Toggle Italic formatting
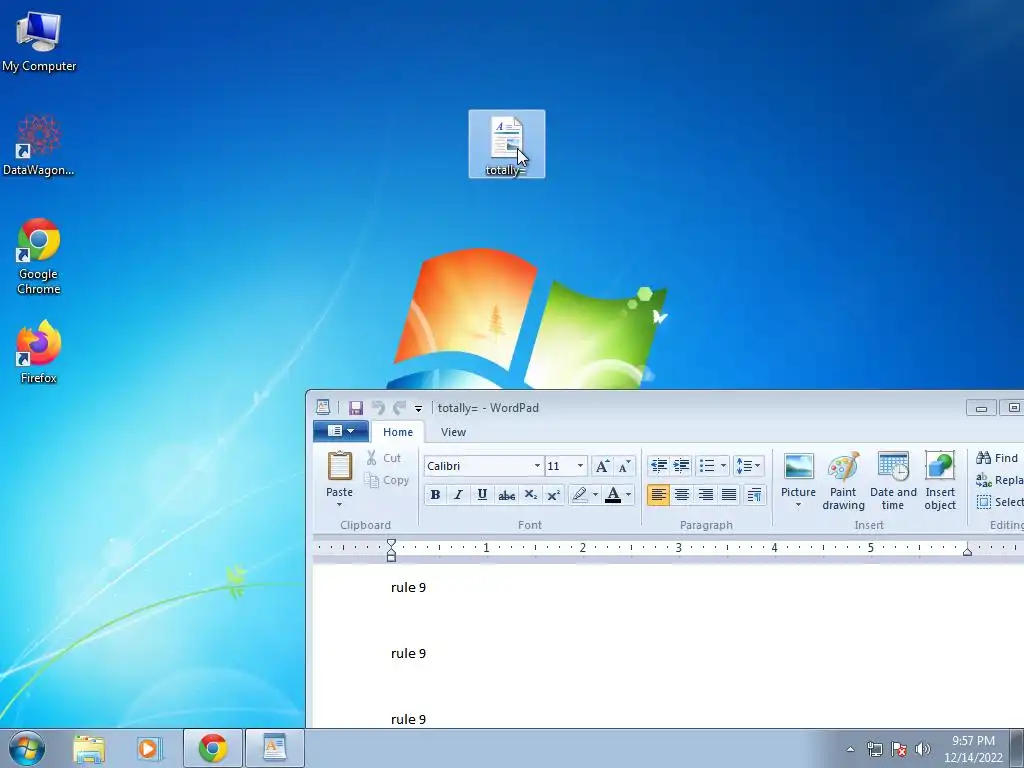The height and width of the screenshot is (768, 1024). point(458,494)
